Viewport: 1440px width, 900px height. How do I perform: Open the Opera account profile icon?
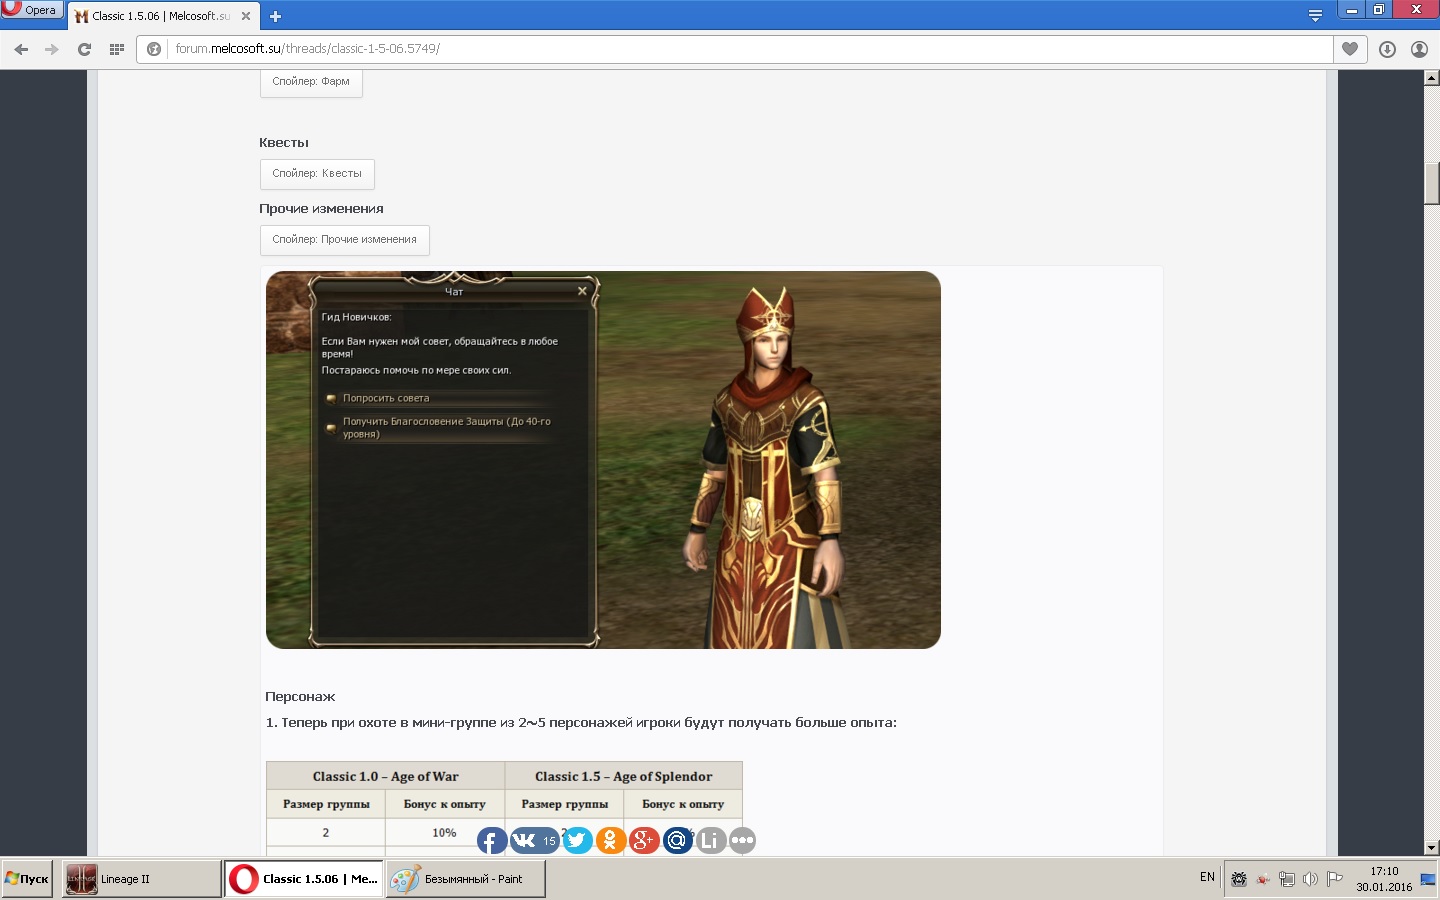point(1419,49)
